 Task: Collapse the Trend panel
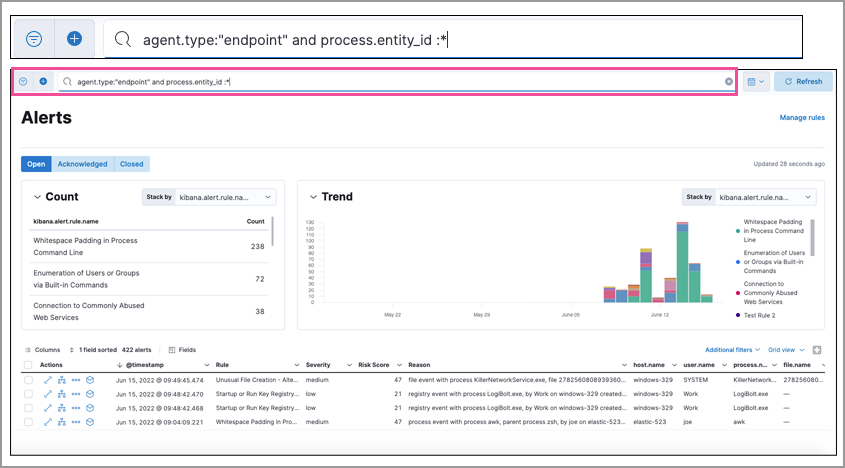point(313,197)
